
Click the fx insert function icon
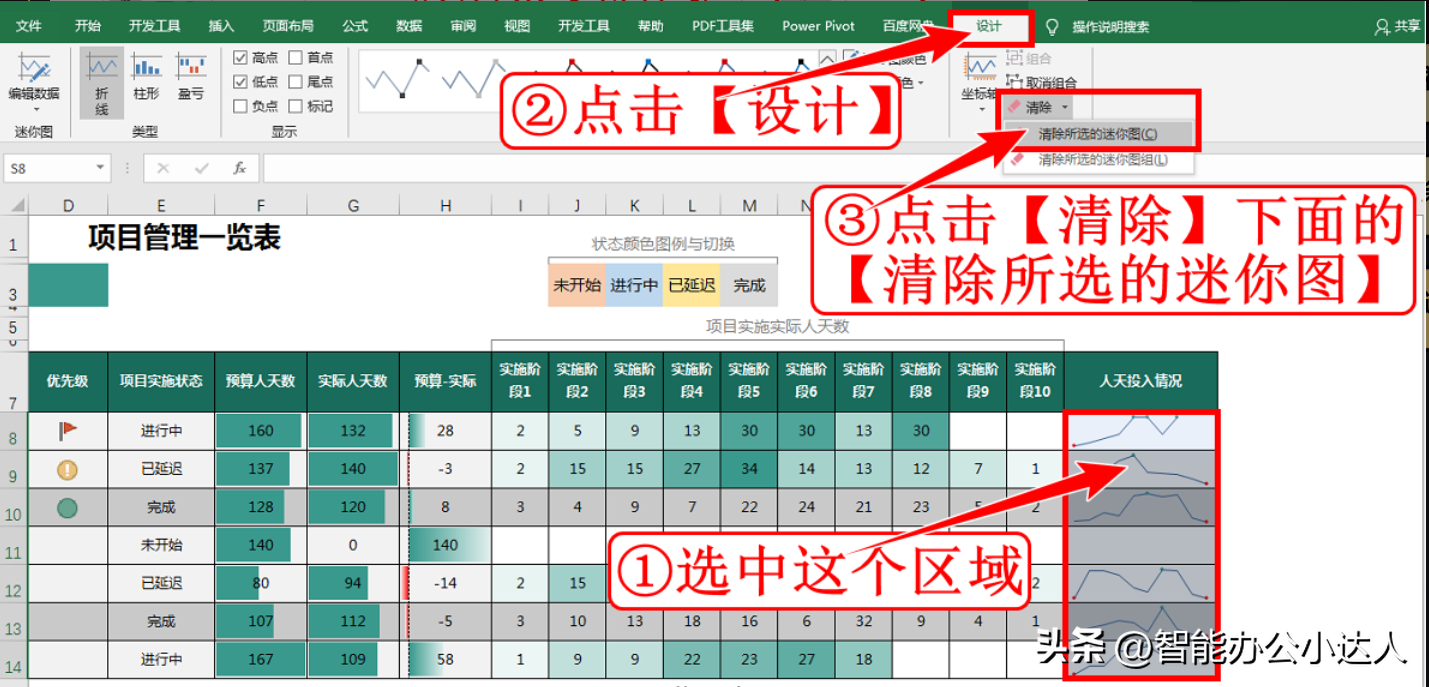(240, 168)
